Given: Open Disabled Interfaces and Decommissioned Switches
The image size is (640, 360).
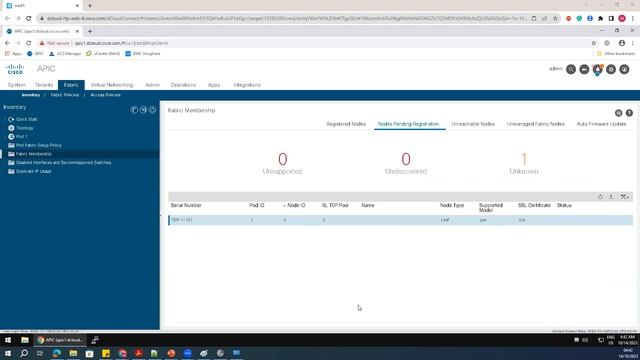Looking at the screenshot, I should 63,162.
